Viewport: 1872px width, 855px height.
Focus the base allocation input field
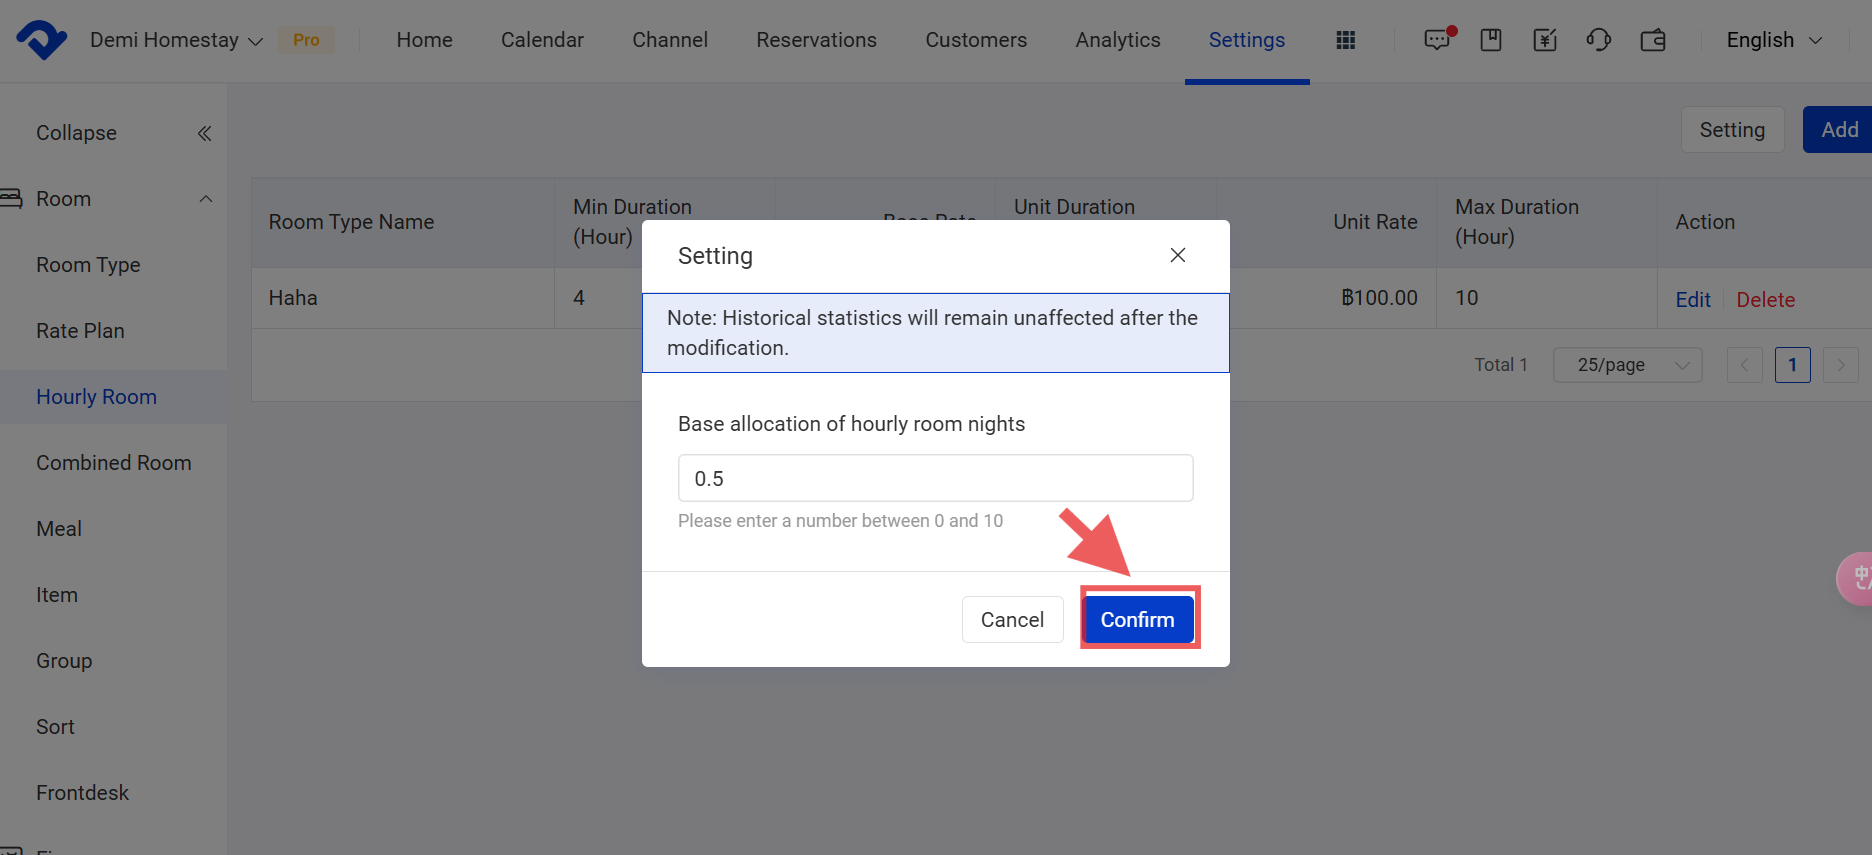(935, 478)
